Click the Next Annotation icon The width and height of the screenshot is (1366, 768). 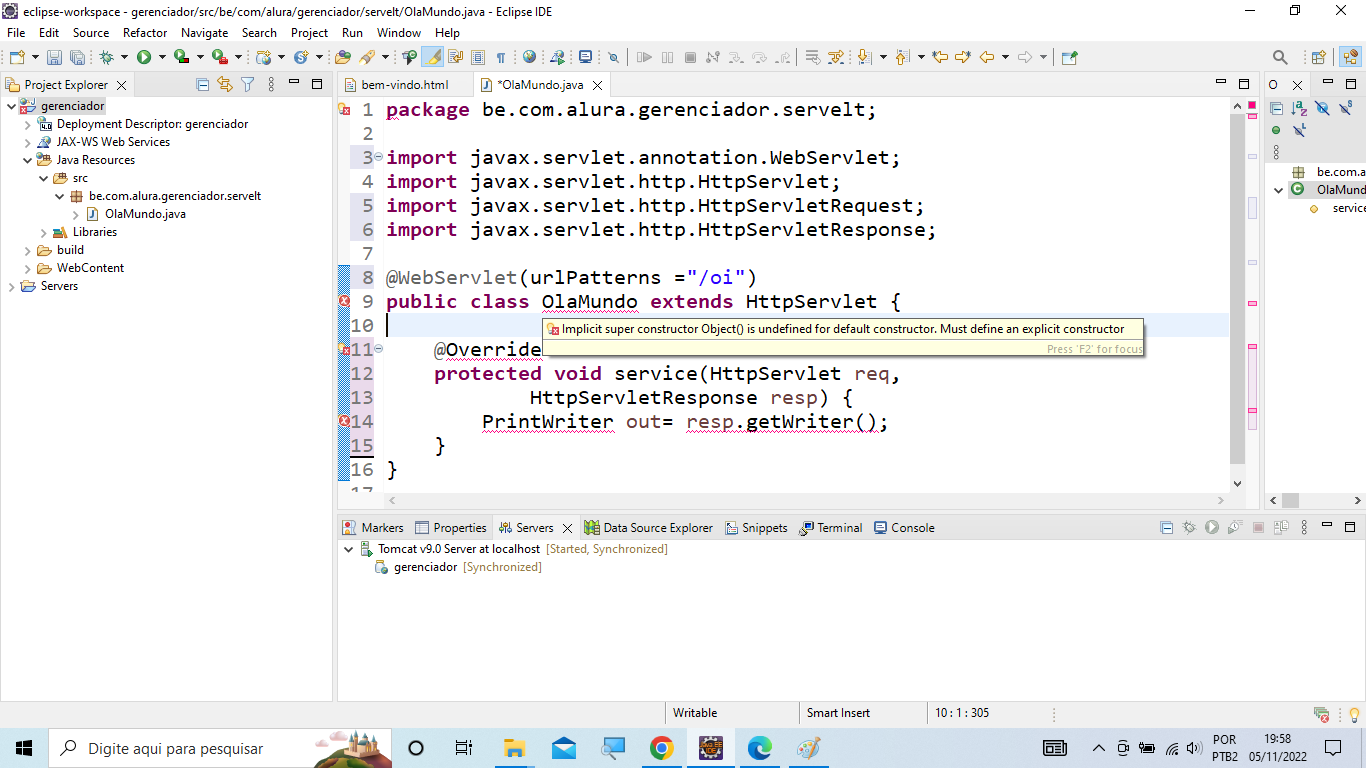864,58
